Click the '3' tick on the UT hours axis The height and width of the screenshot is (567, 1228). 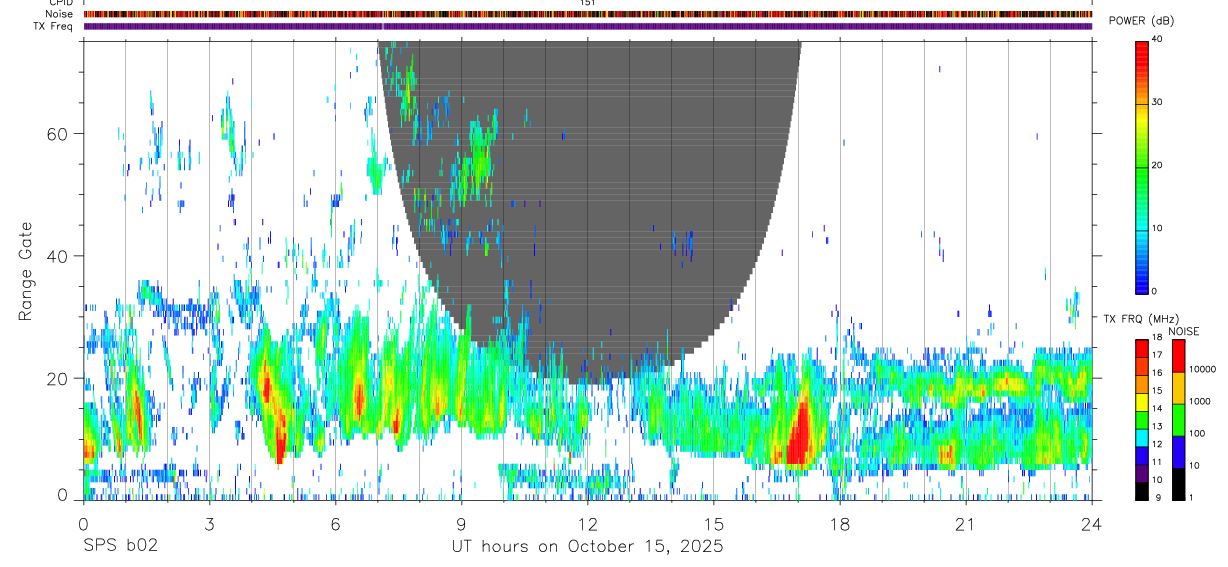209,523
